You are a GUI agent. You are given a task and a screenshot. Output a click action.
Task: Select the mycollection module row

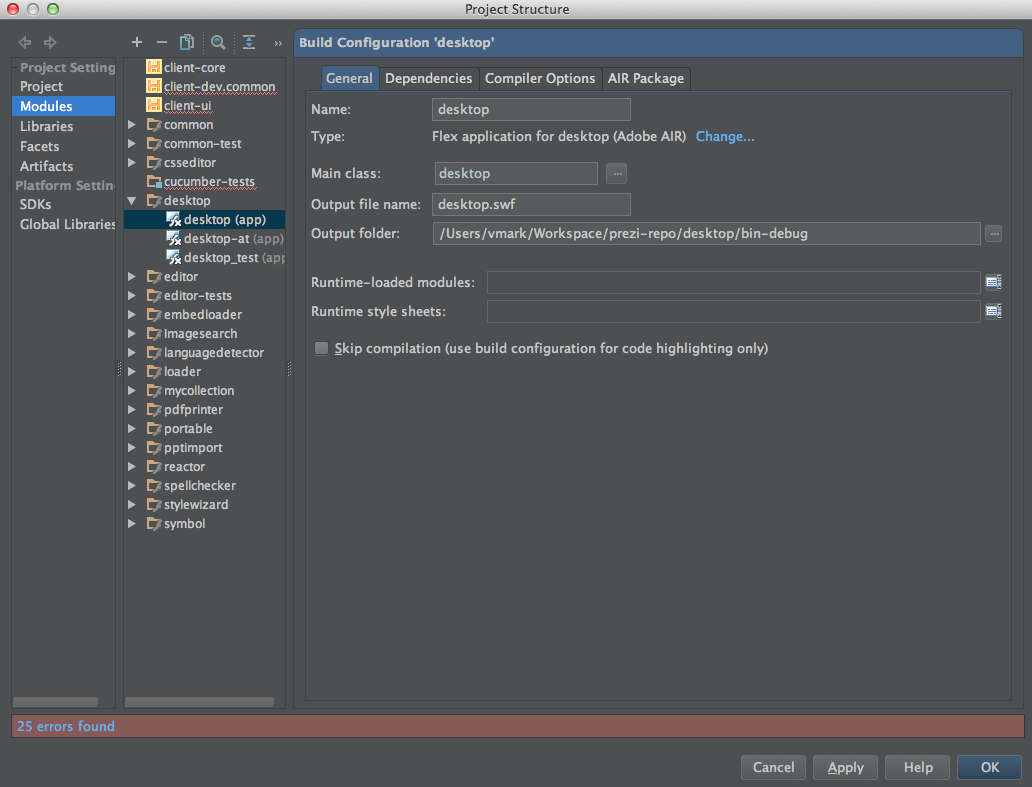point(205,391)
